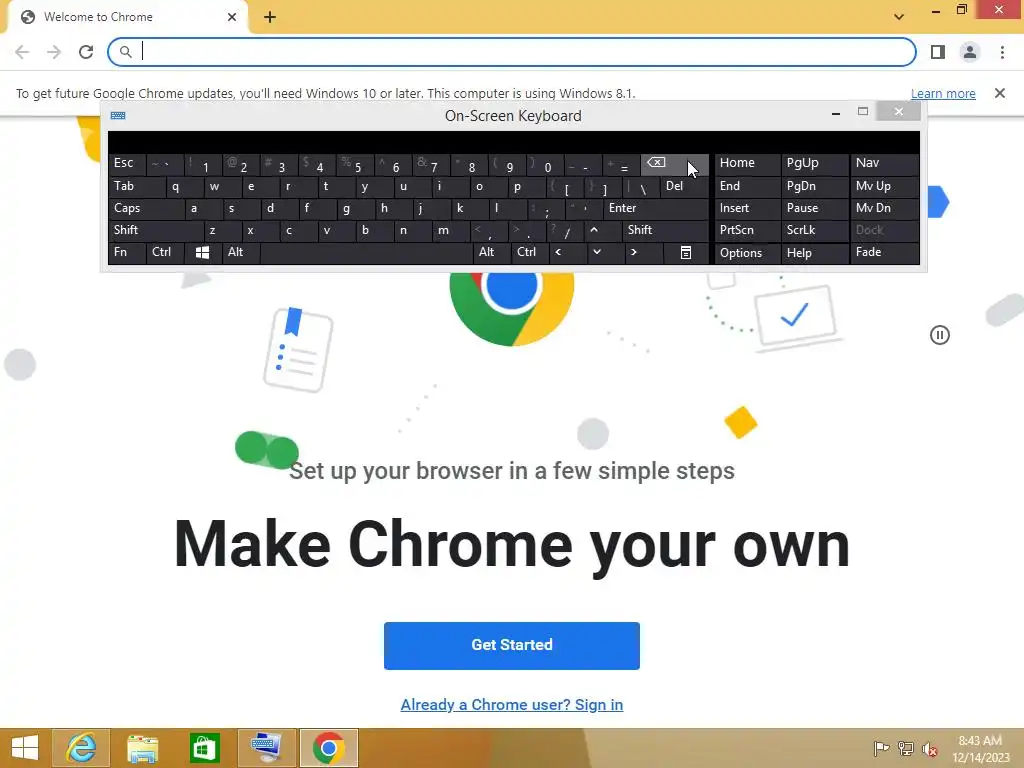This screenshot has width=1024, height=768.
Task: Click the Chrome taskbar icon
Action: [x=328, y=748]
